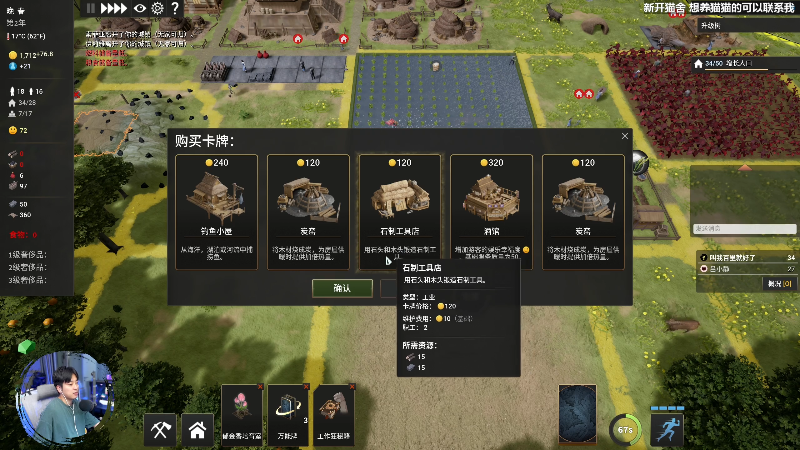Screen dimensions: 800x450
Task: Activate the running man sprint icon
Action: point(667,430)
